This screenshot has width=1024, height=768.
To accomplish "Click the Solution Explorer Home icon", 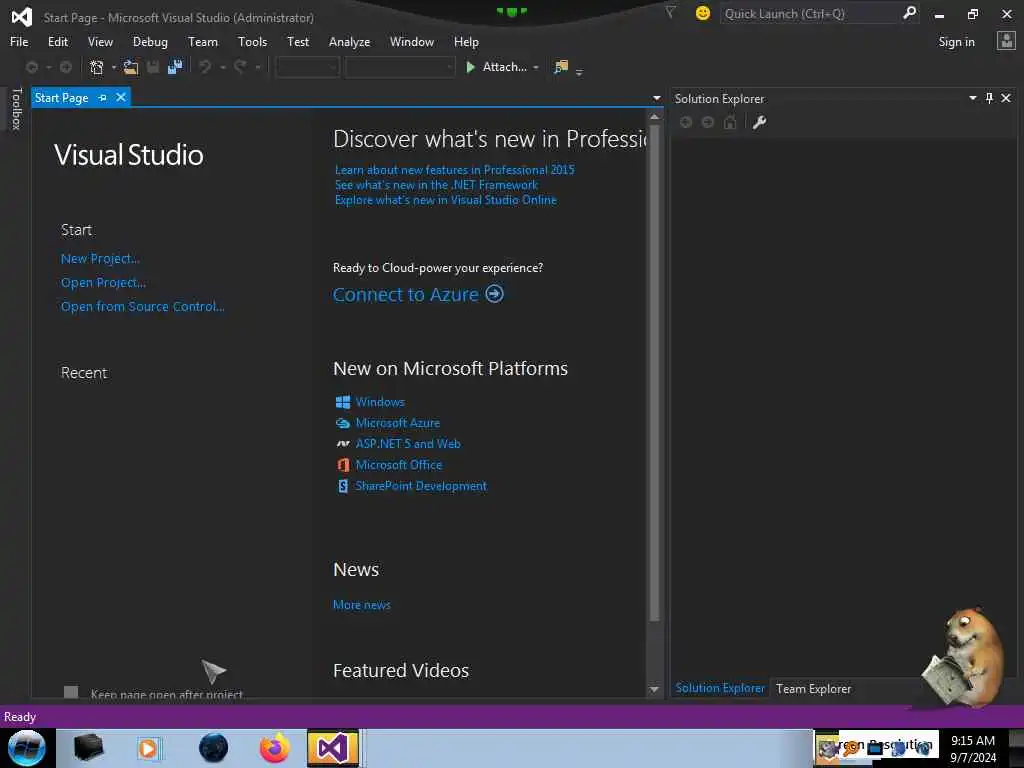I will 730,122.
